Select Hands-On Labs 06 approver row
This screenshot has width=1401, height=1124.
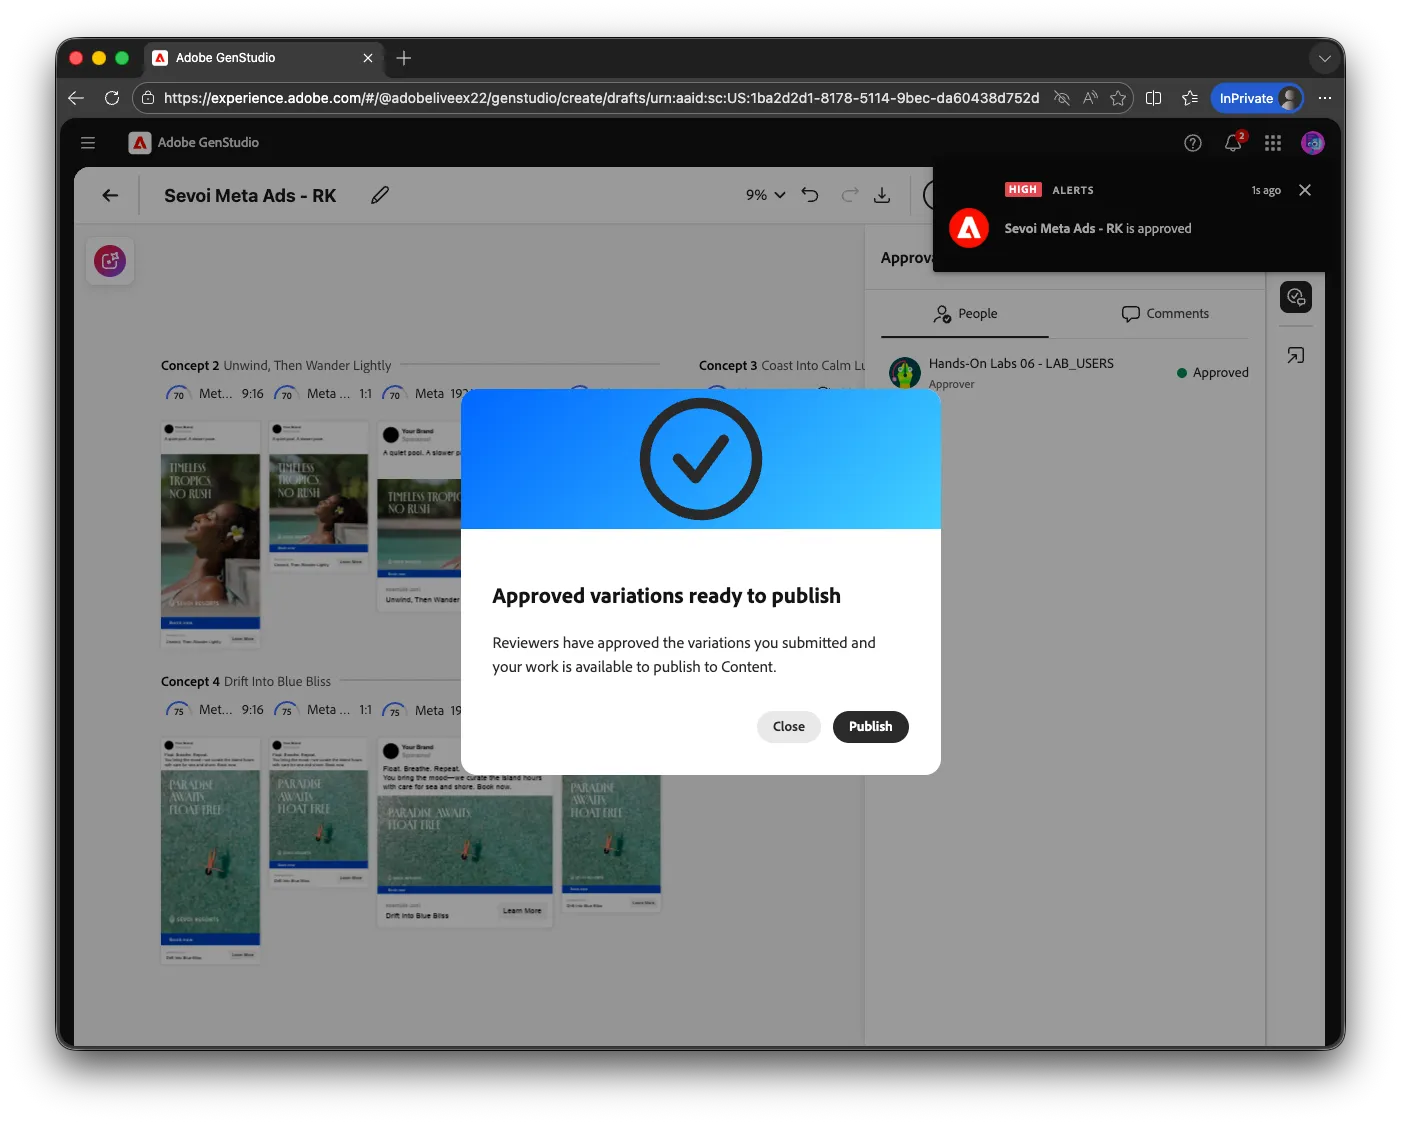(1069, 373)
